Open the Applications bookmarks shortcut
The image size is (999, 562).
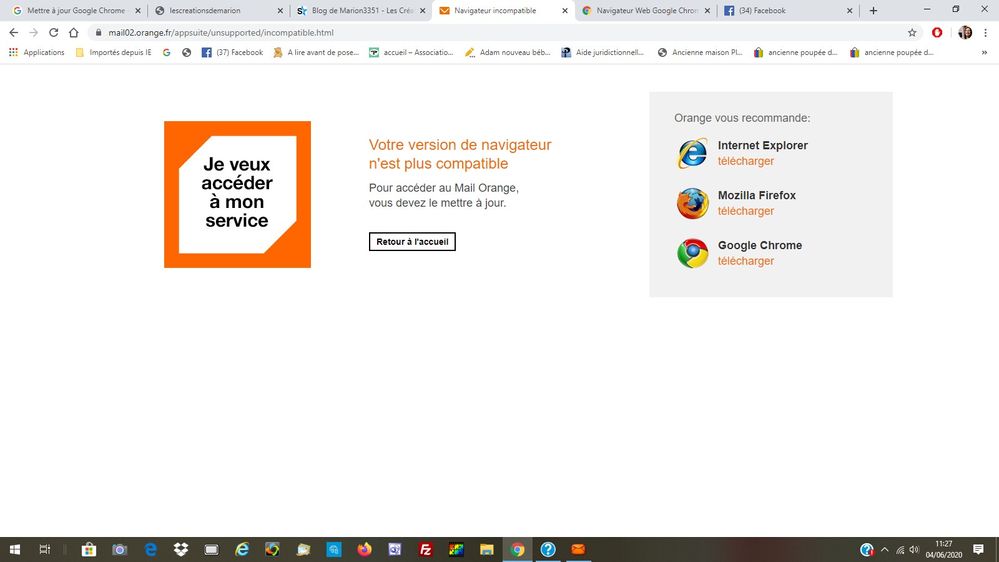pos(36,52)
